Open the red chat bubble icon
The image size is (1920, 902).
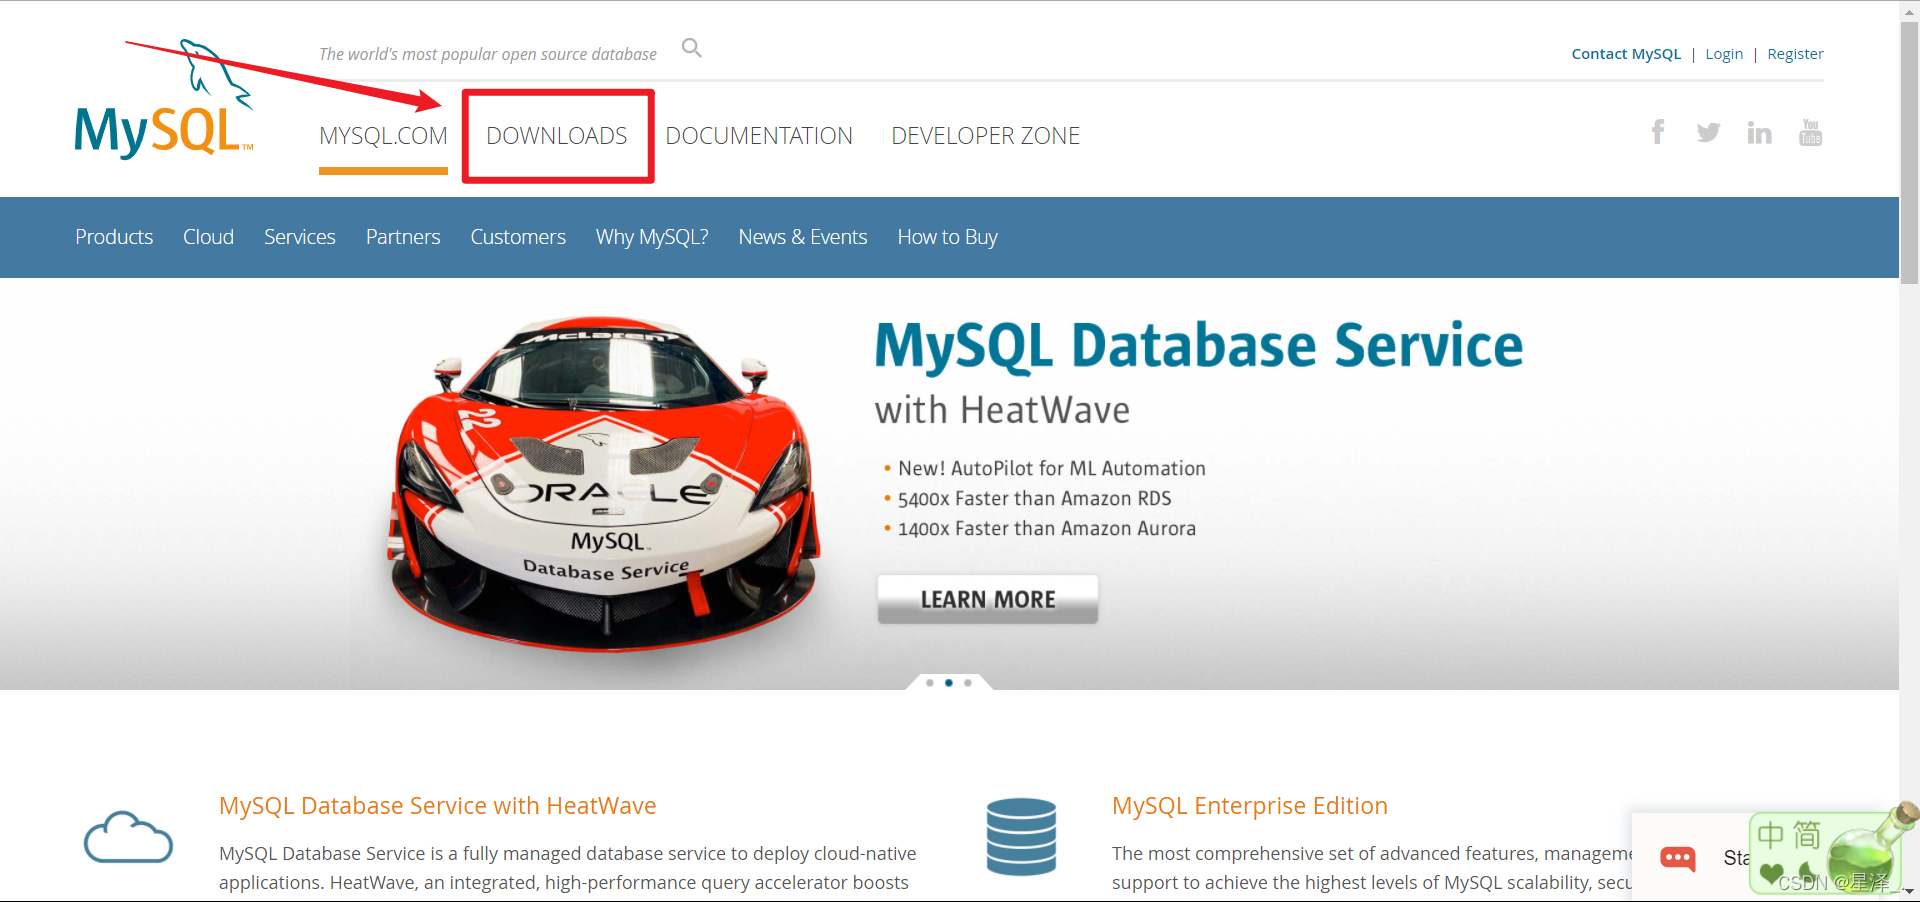click(x=1677, y=859)
